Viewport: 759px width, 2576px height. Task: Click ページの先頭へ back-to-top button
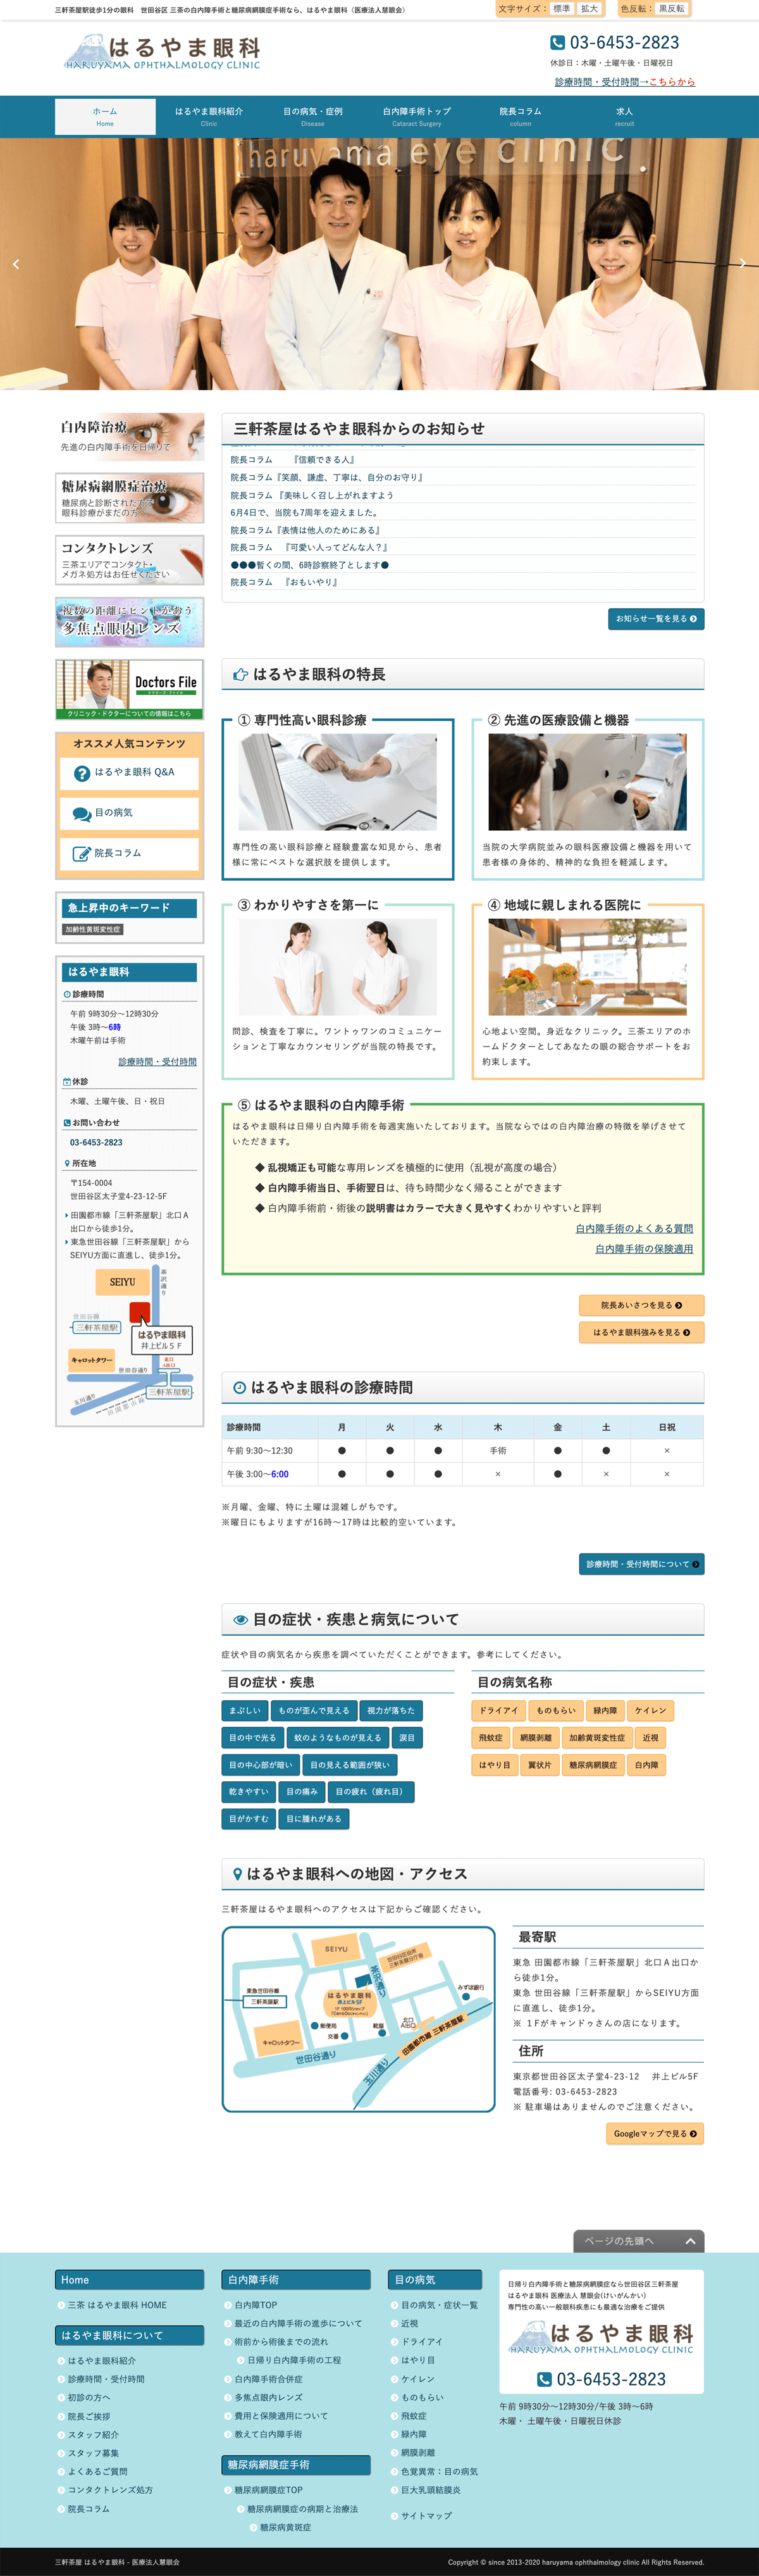coord(639,2241)
